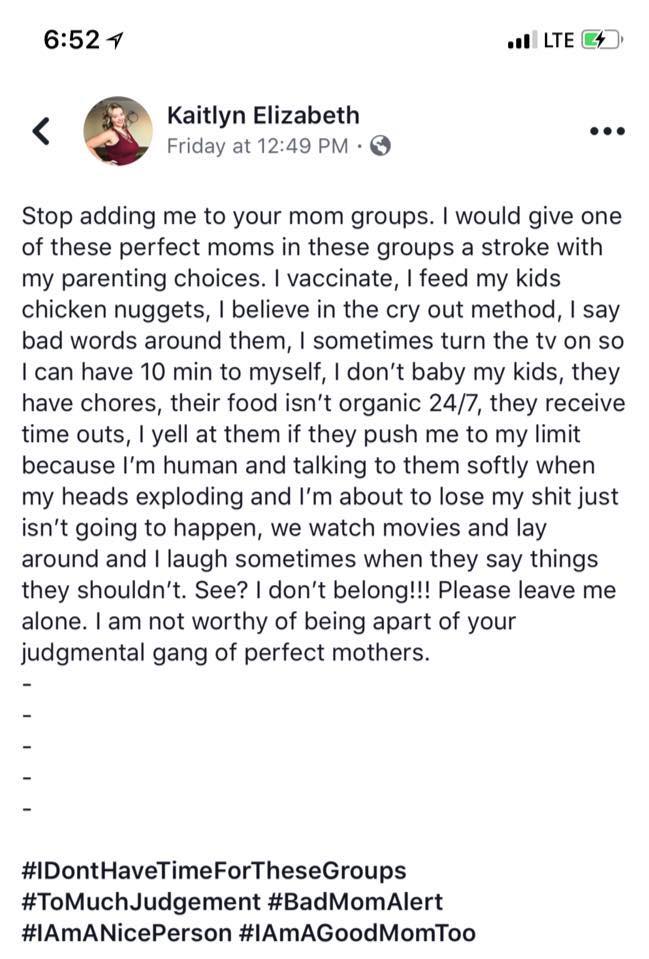Open hashtag #ToMuchJudgement
The width and height of the screenshot is (649, 959).
tap(141, 902)
